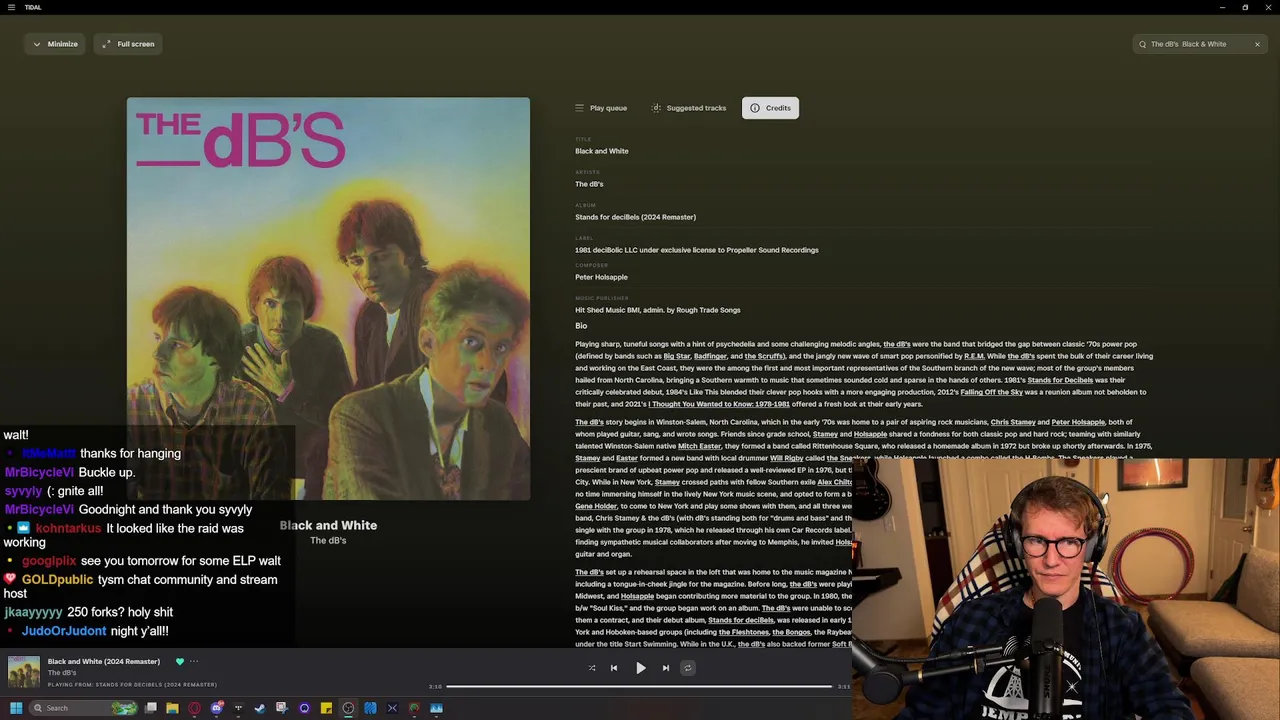The width and height of the screenshot is (1280, 720).
Task: Click the Play queue list icon
Action: click(579, 108)
